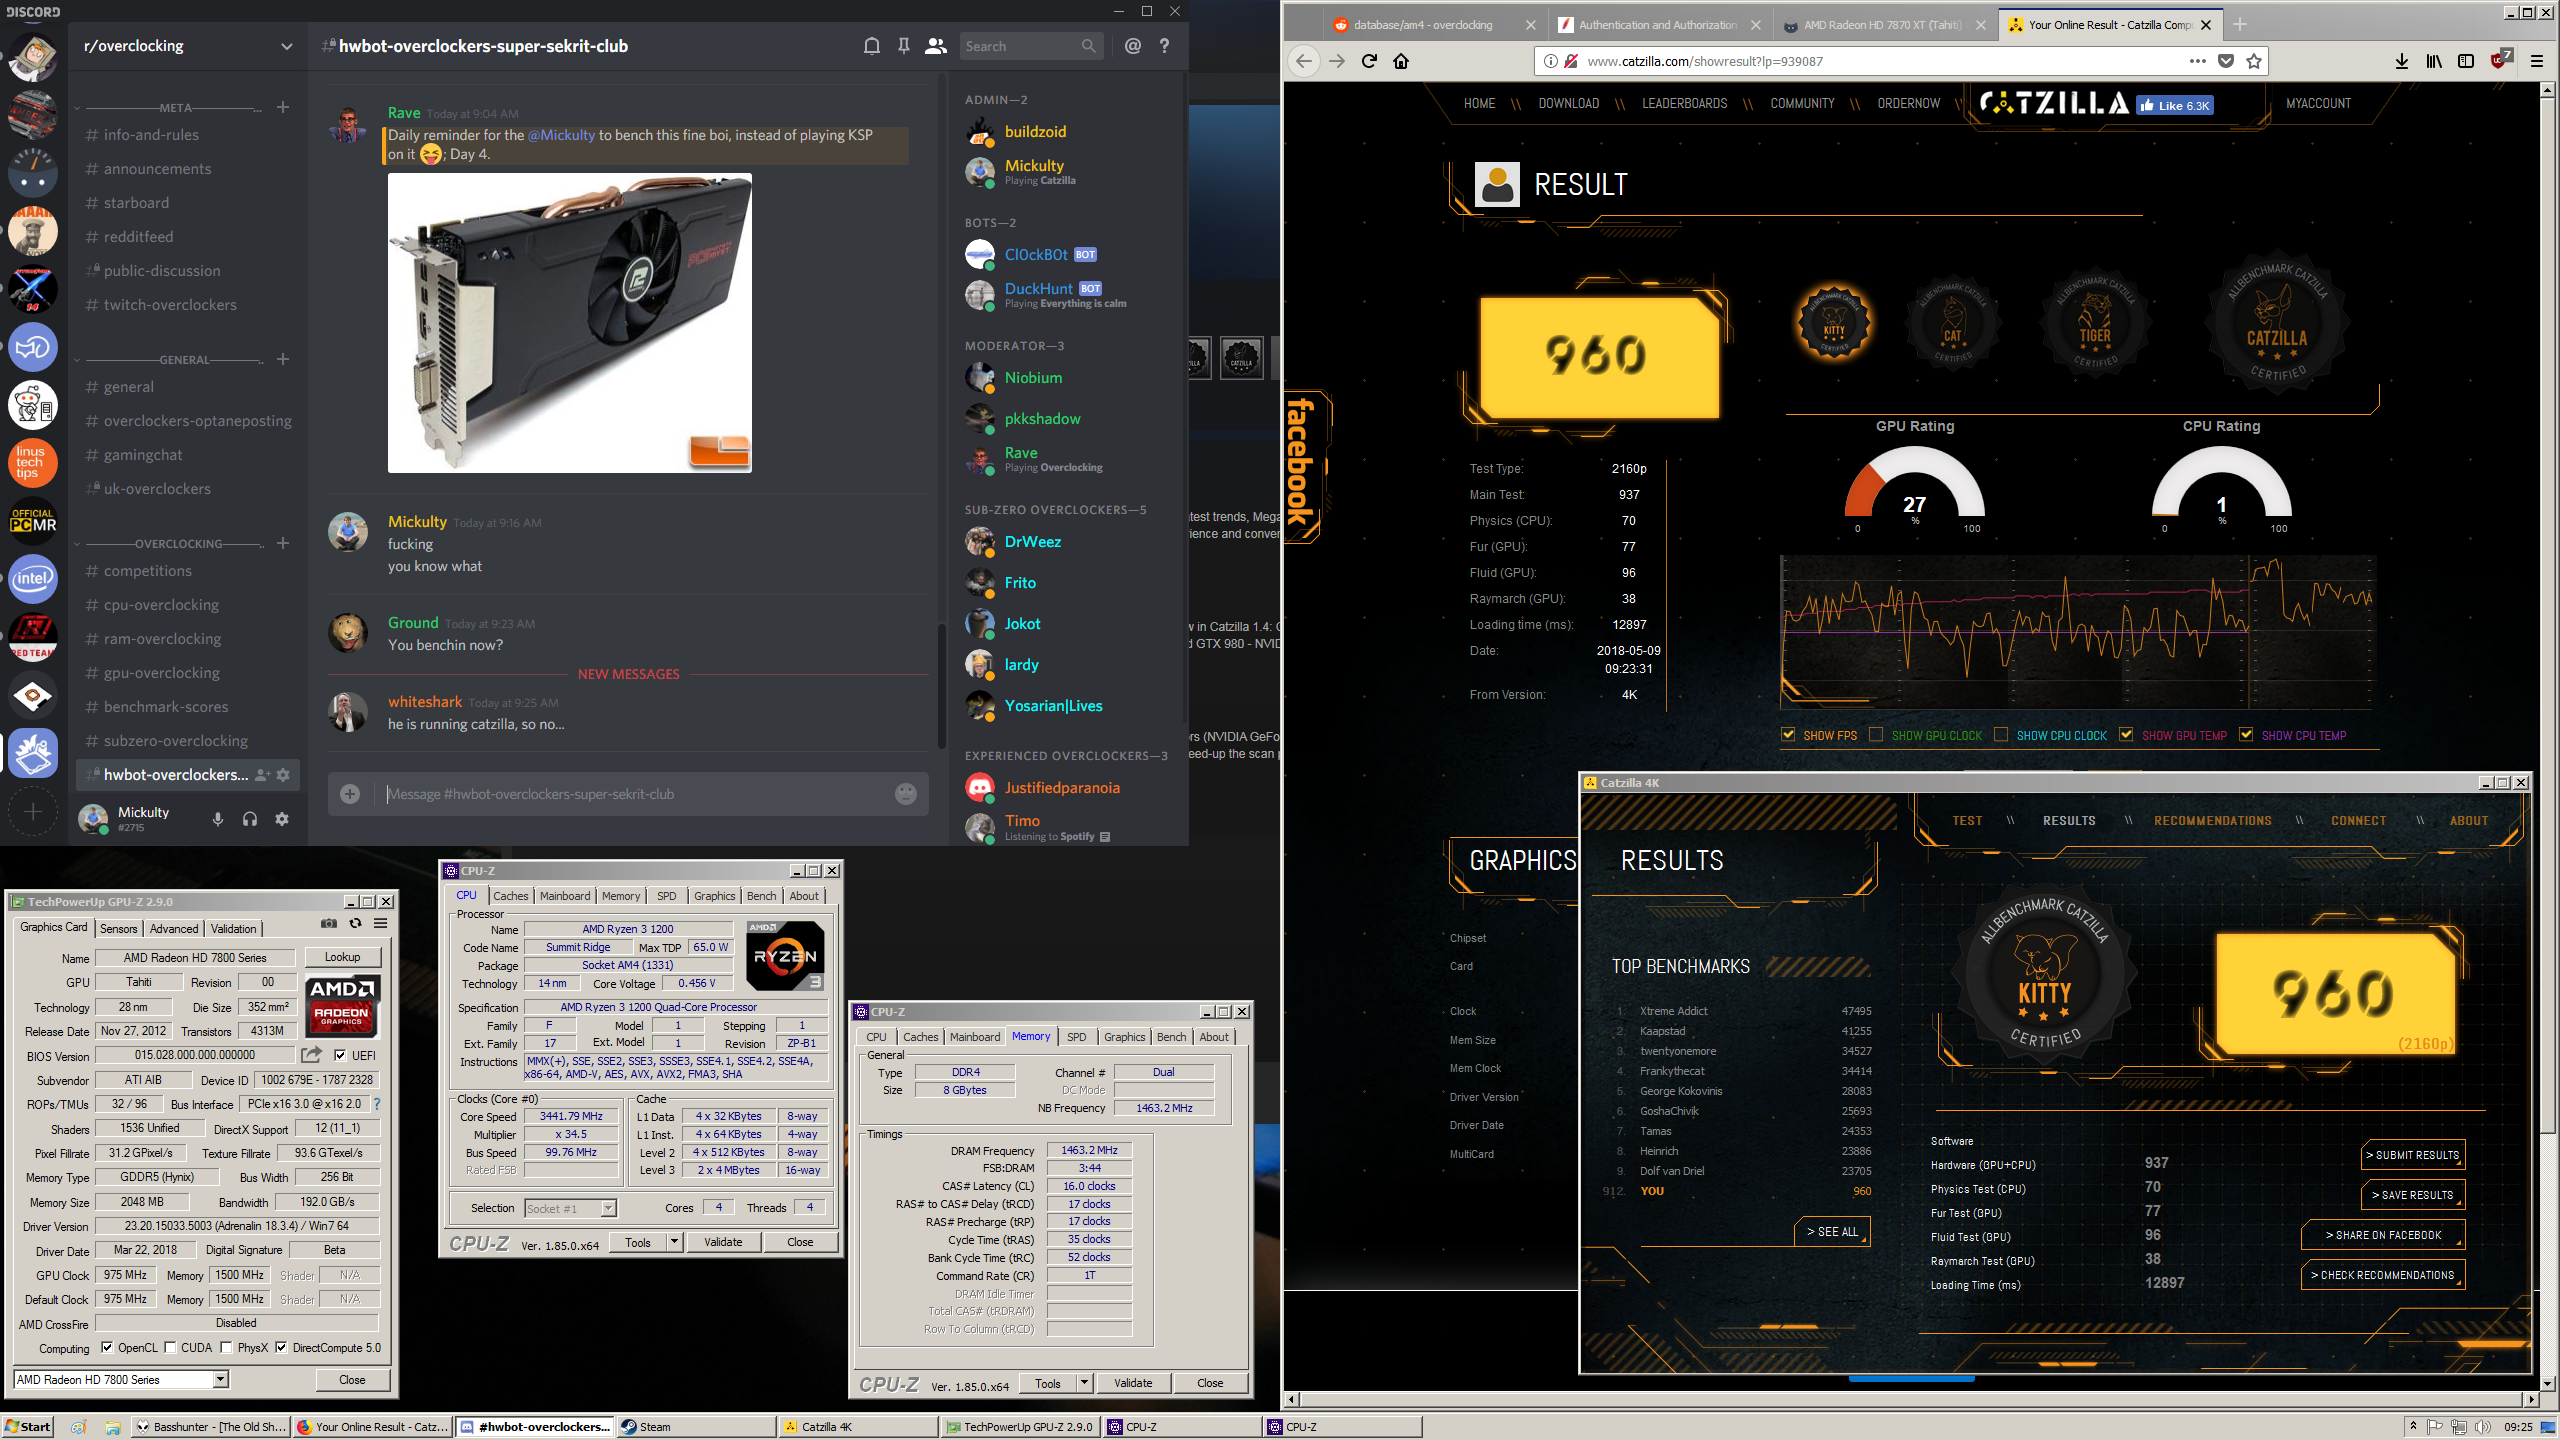
Task: Open RECOMMENDATIONS tab in Catzilla 4K
Action: click(x=2212, y=821)
